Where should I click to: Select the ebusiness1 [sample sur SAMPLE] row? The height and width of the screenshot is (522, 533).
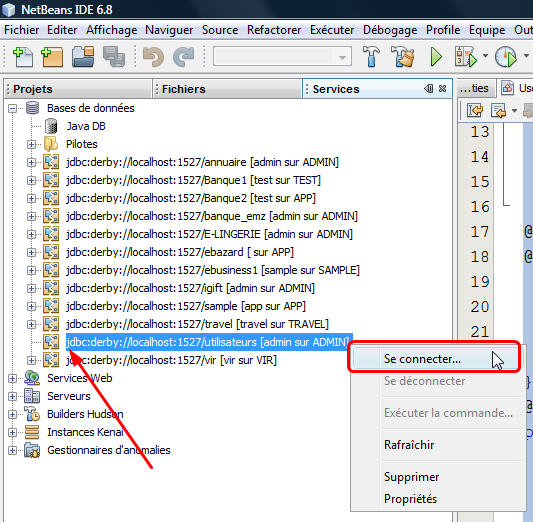click(x=213, y=270)
